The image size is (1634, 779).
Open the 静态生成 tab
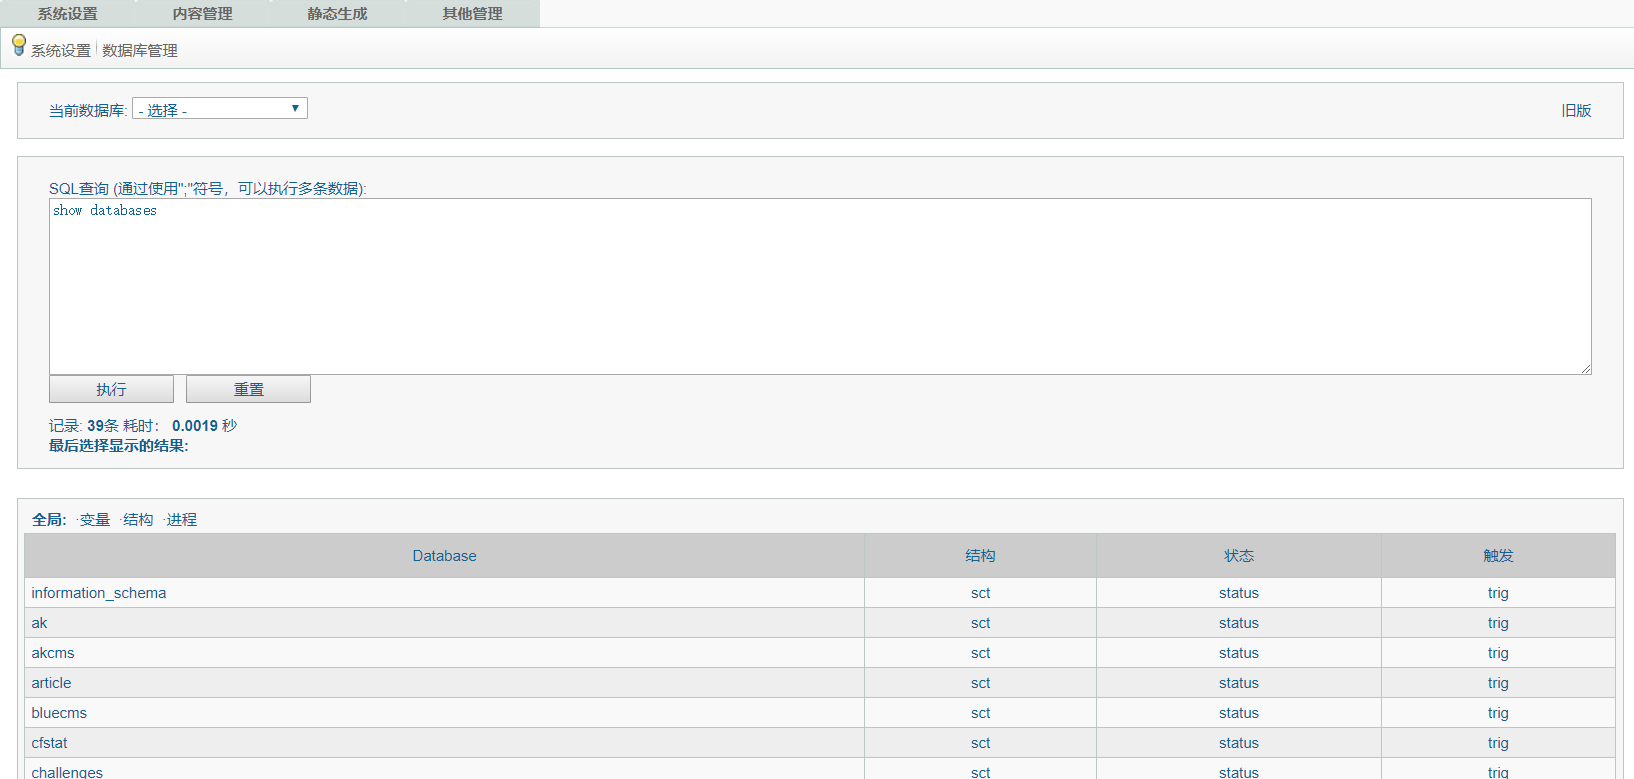(x=337, y=14)
